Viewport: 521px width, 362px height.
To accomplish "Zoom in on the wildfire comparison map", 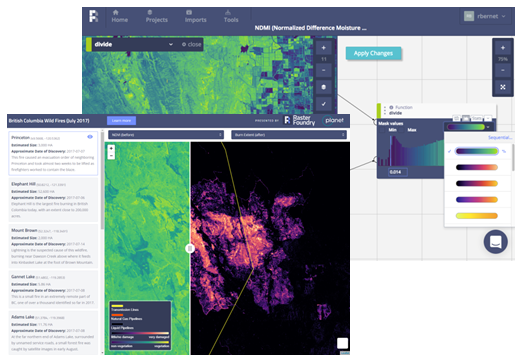I will 111,148.
